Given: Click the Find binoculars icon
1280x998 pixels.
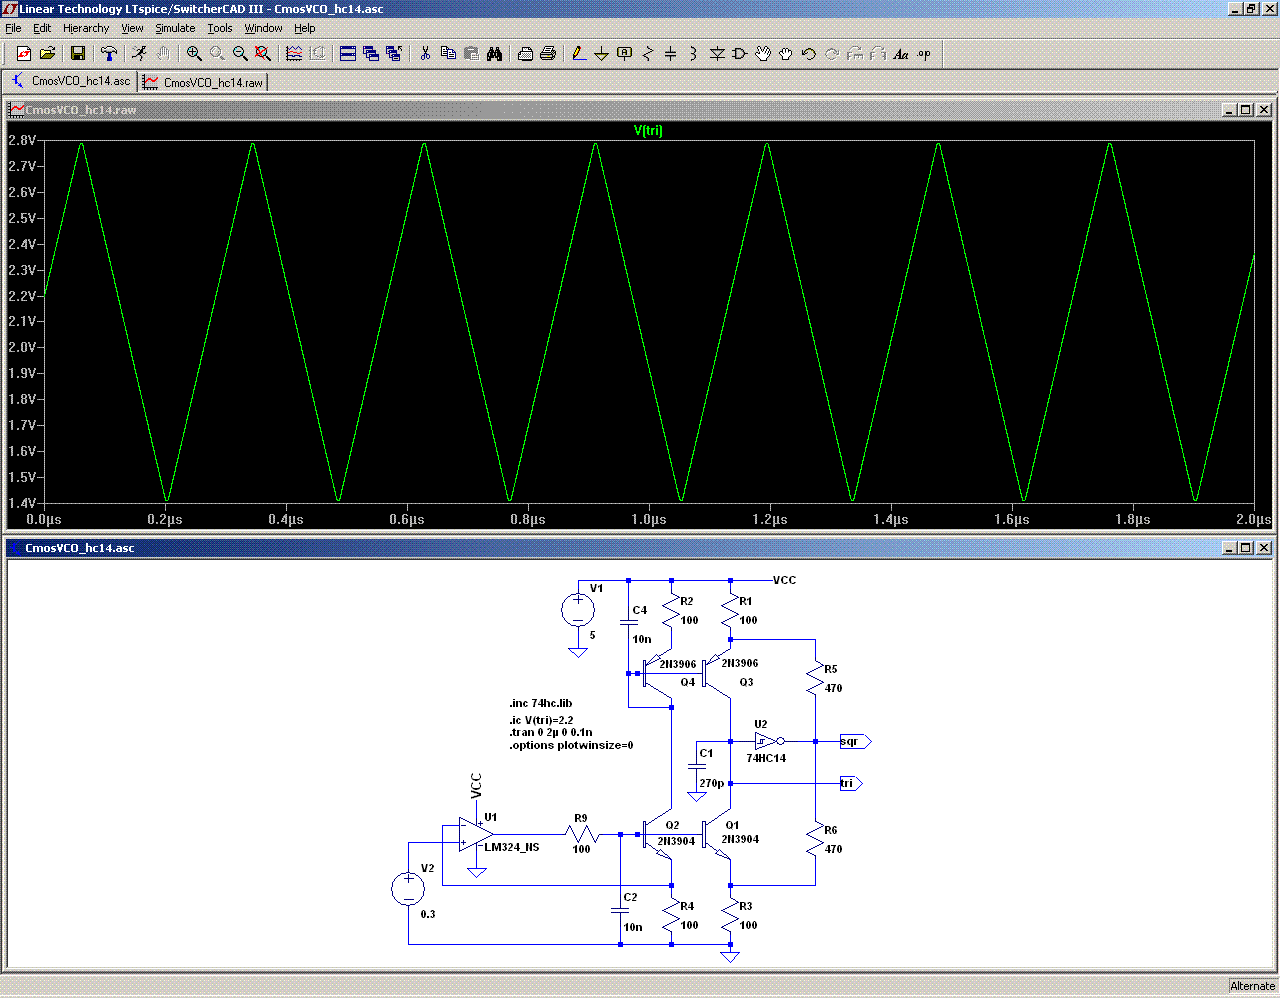Looking at the screenshot, I should click(494, 54).
